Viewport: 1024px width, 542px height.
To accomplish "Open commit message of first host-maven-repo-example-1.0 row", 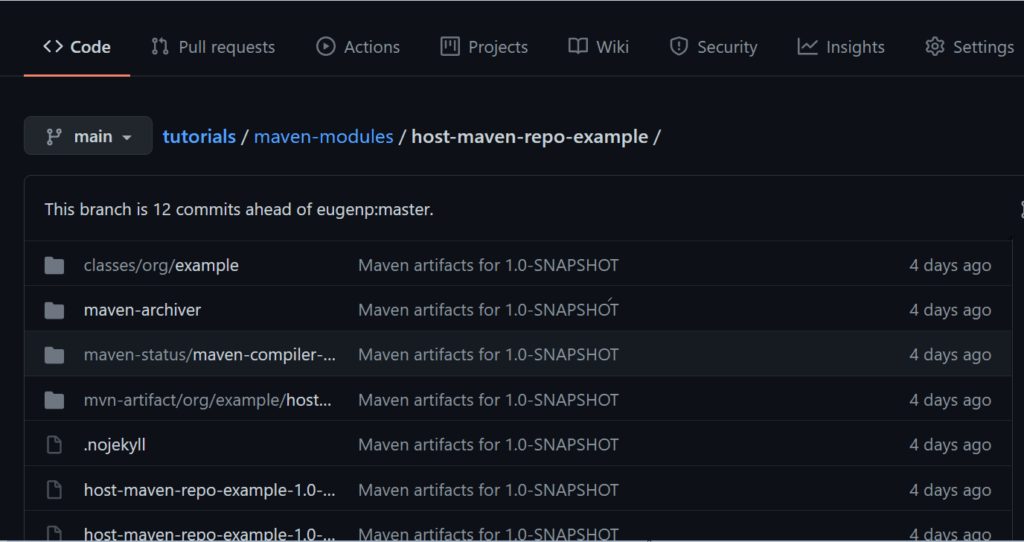I will [x=488, y=490].
